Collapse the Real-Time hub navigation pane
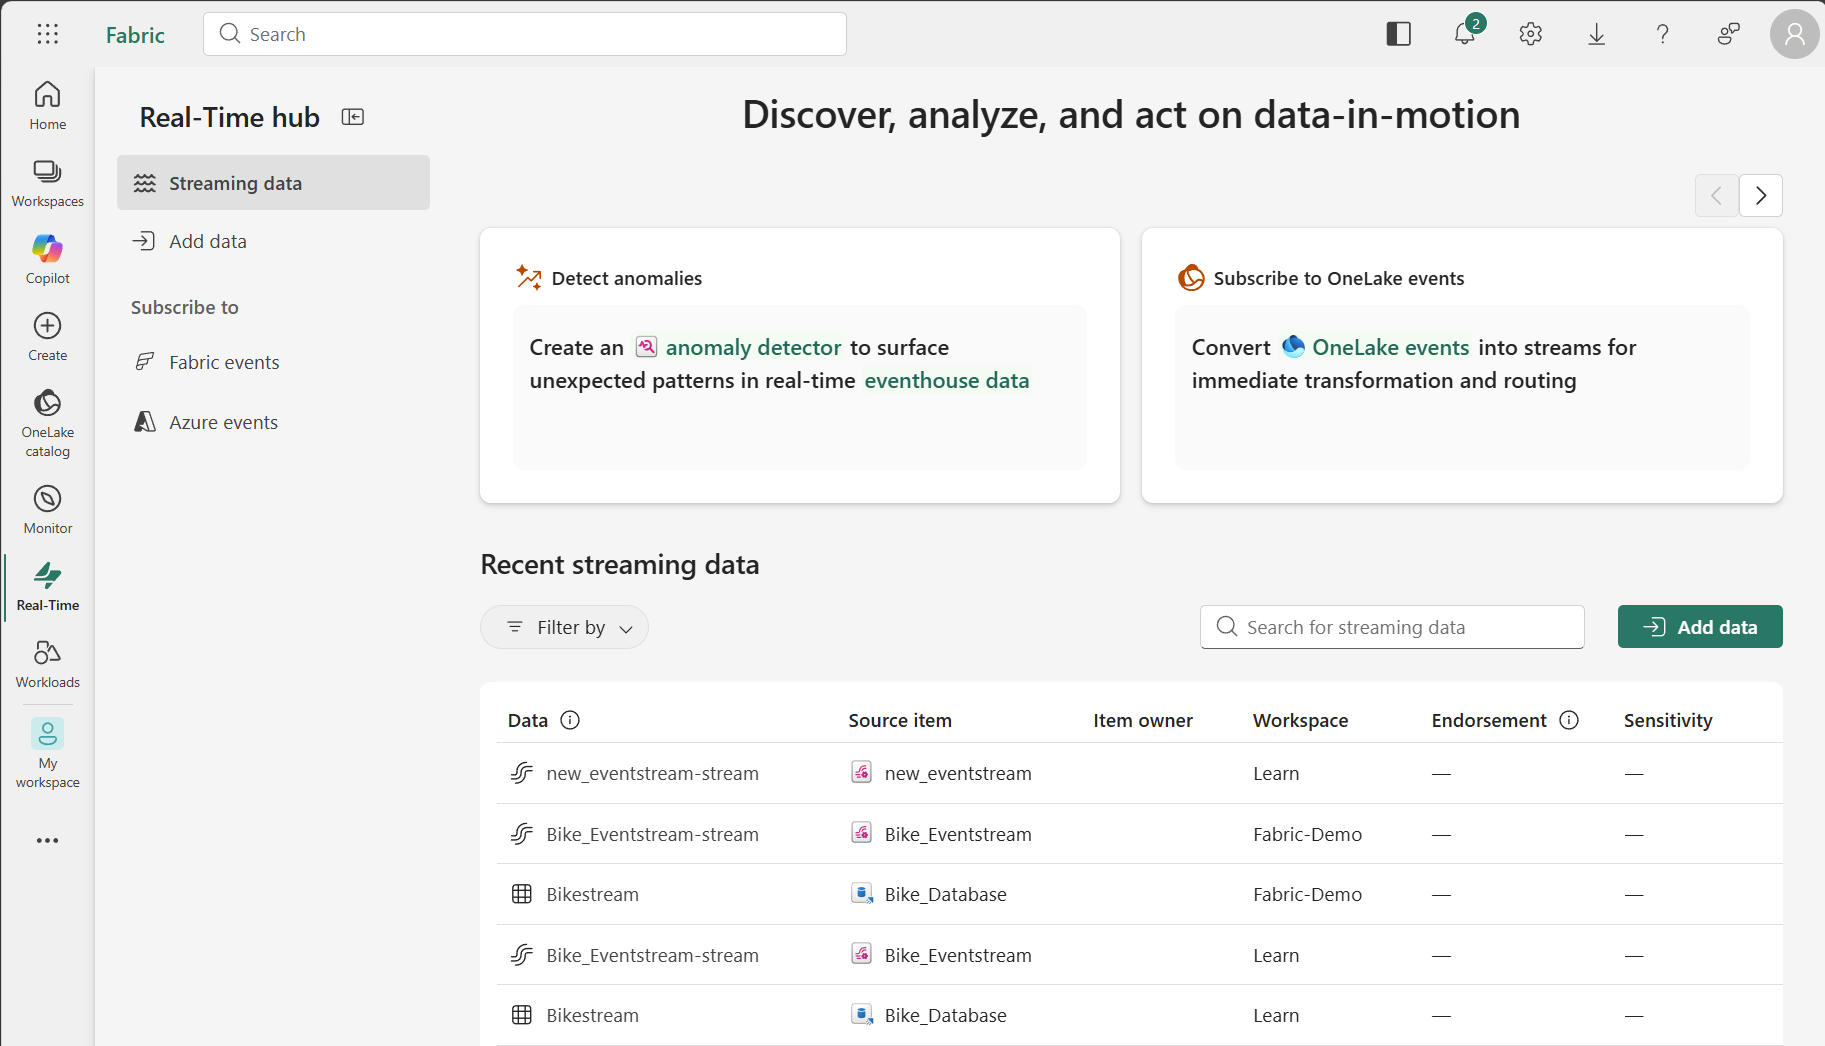Viewport: 1825px width, 1046px height. [x=353, y=117]
